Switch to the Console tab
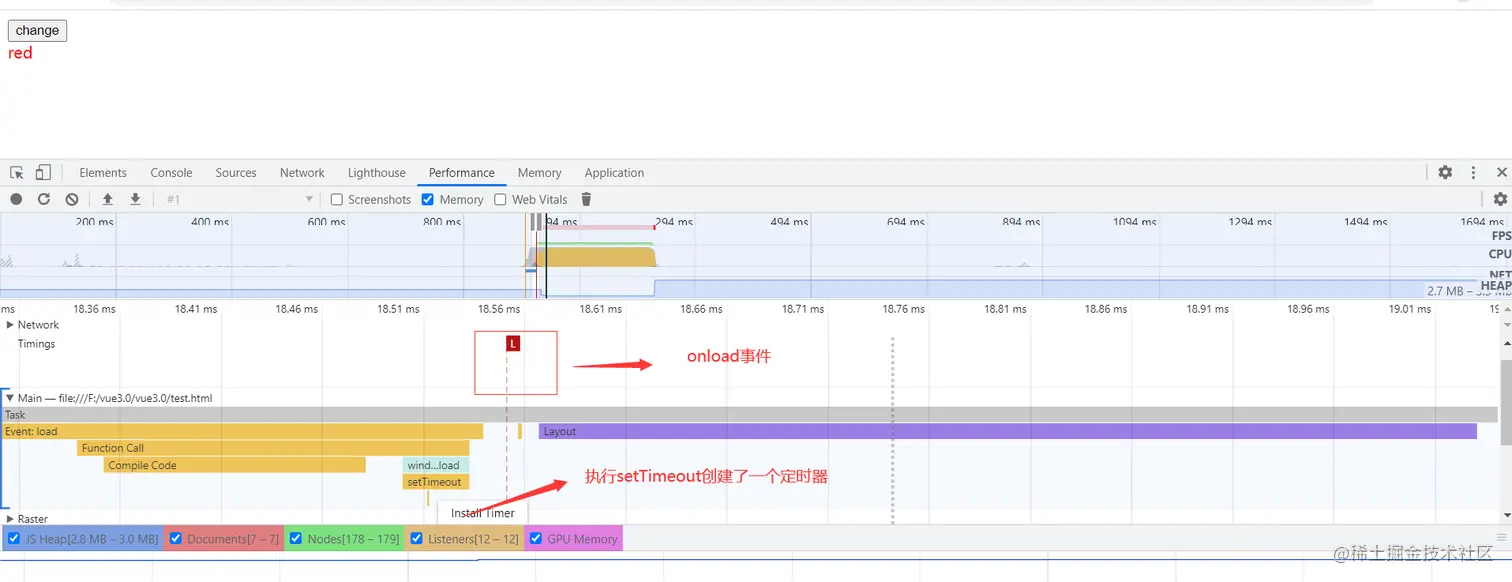The width and height of the screenshot is (1512, 582). [x=171, y=173]
